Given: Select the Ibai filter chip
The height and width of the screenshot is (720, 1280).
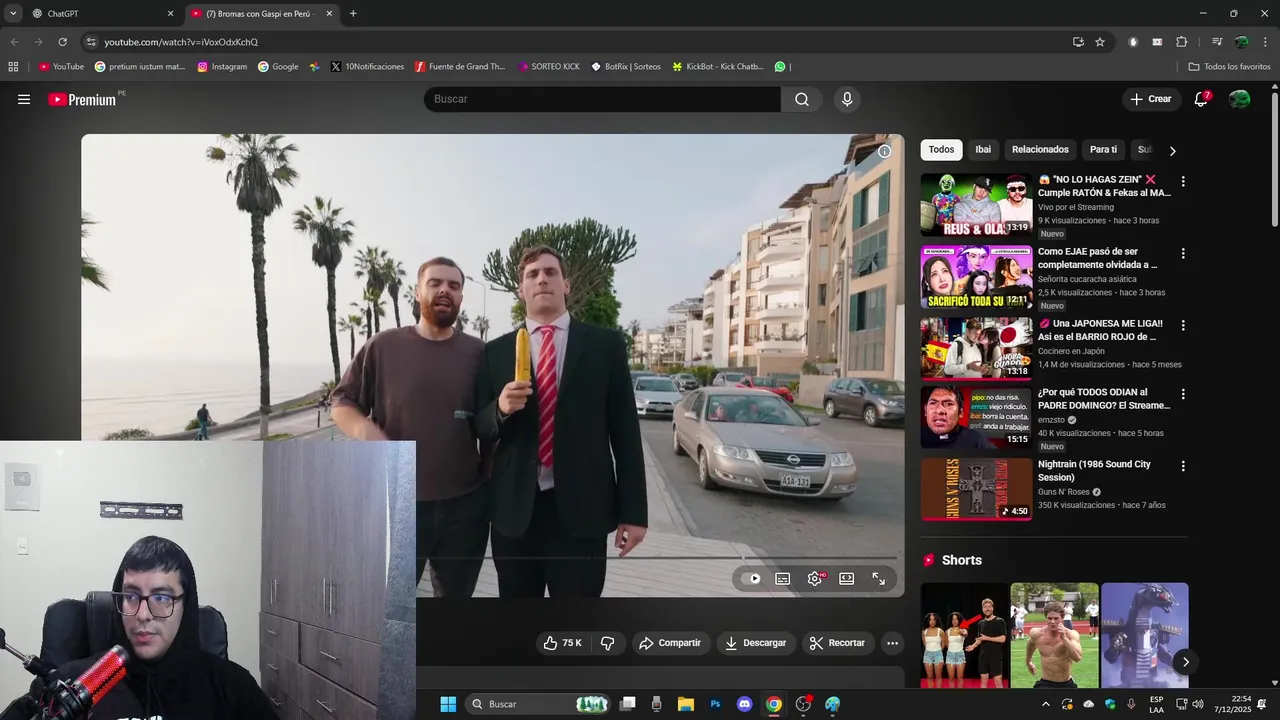Looking at the screenshot, I should (983, 150).
